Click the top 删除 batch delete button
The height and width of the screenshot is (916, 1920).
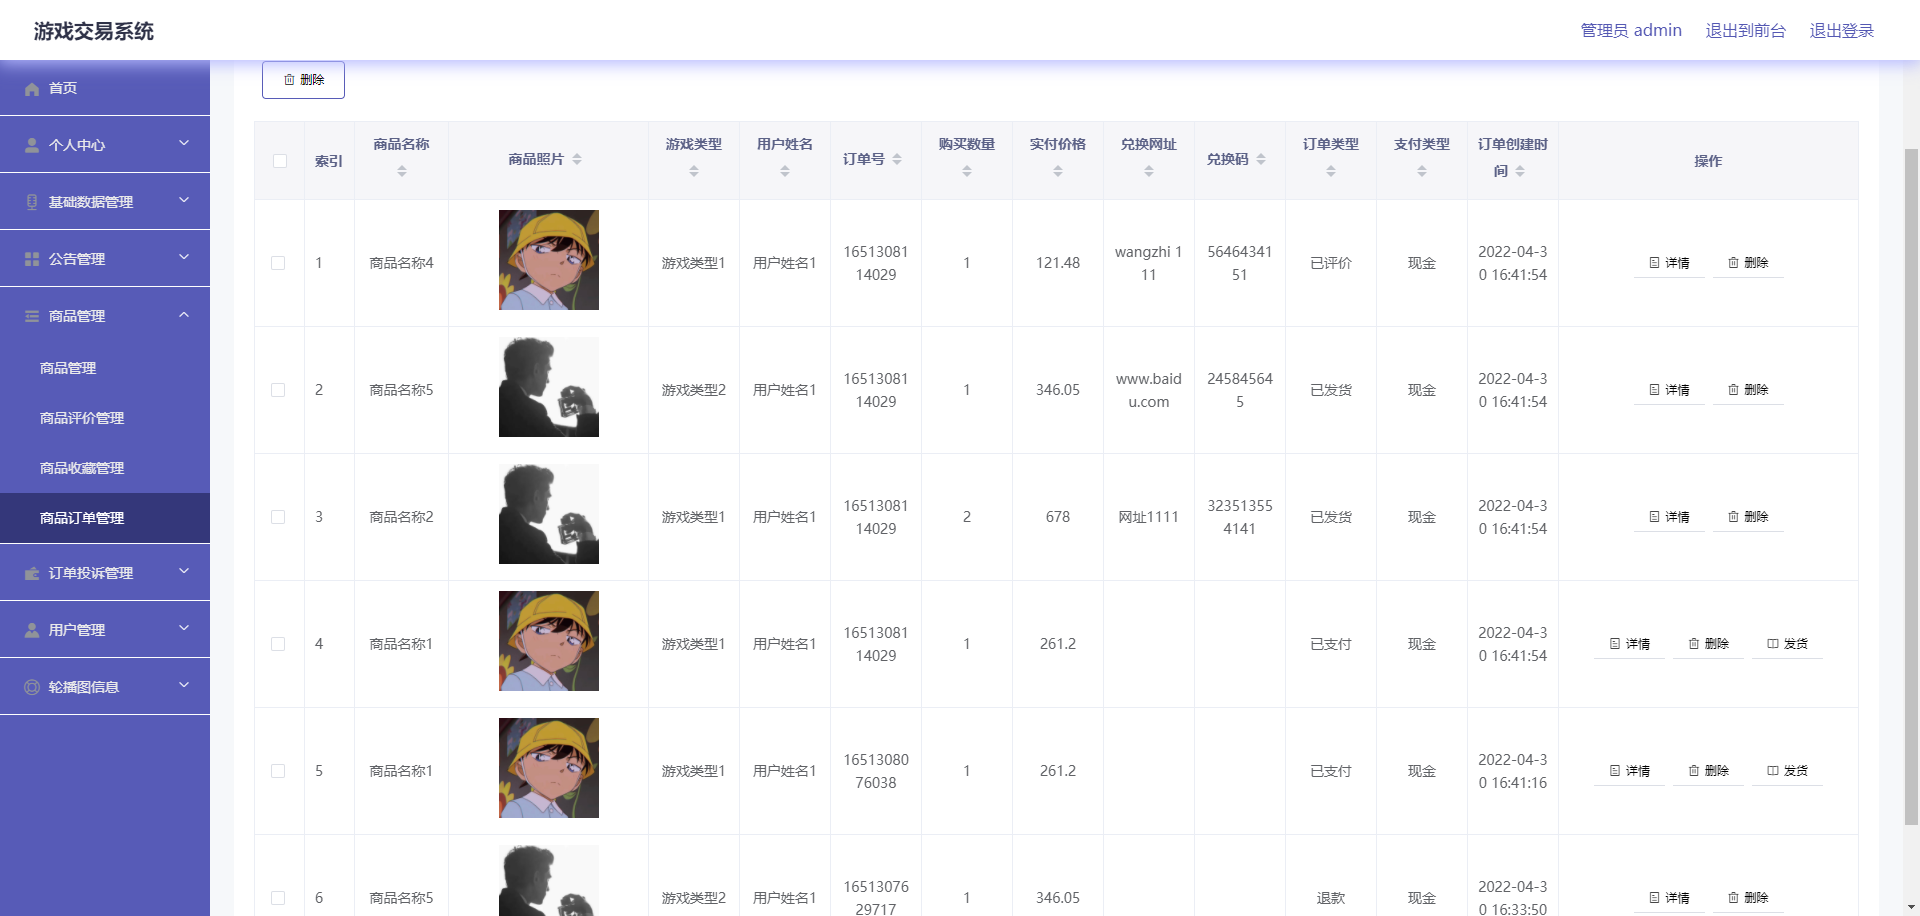click(303, 80)
